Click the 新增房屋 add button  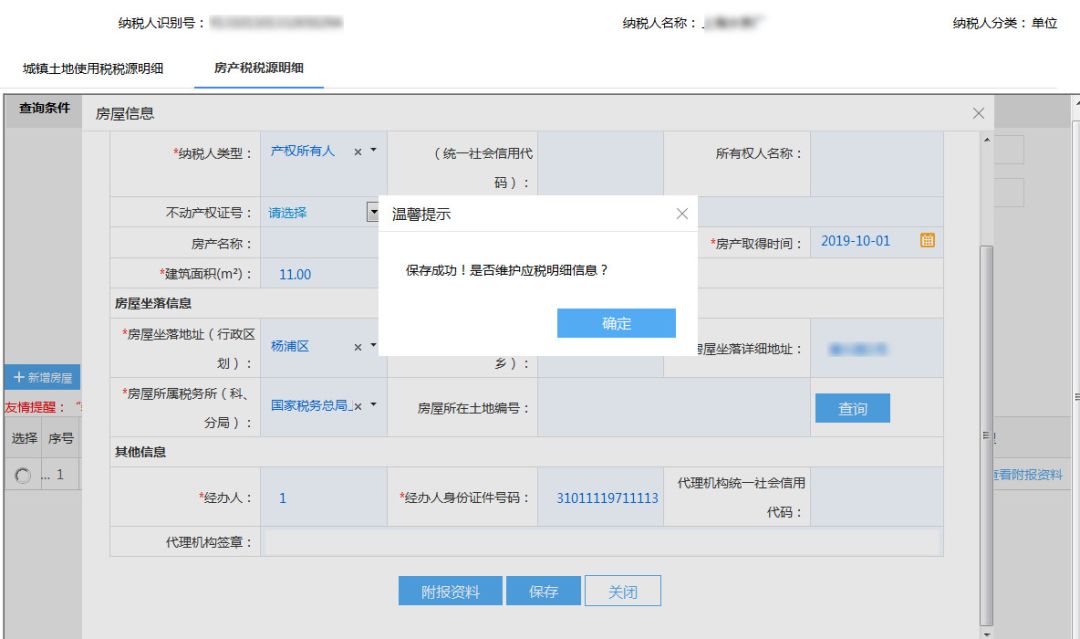[42, 378]
